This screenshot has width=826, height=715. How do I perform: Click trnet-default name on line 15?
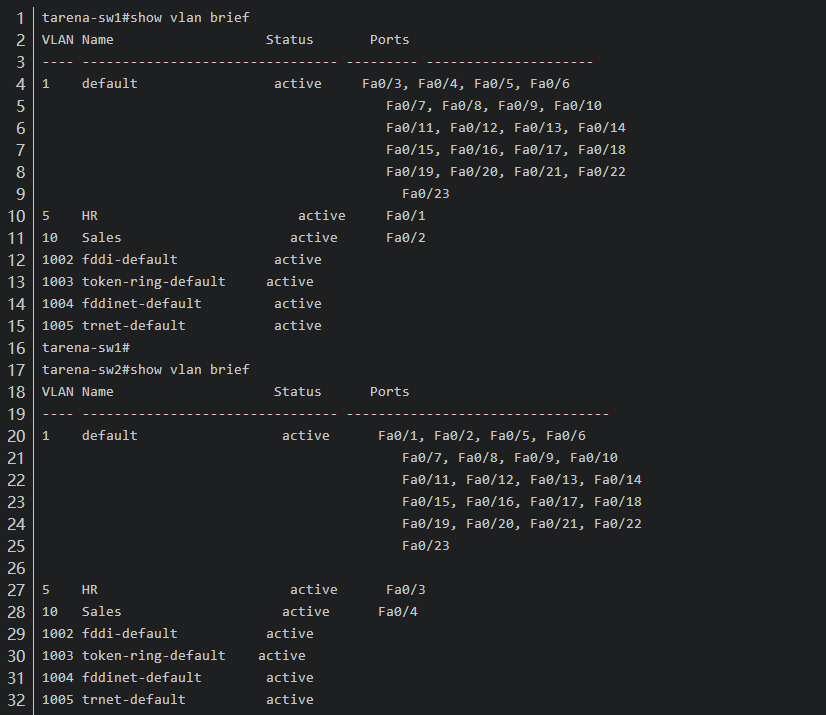tap(134, 326)
